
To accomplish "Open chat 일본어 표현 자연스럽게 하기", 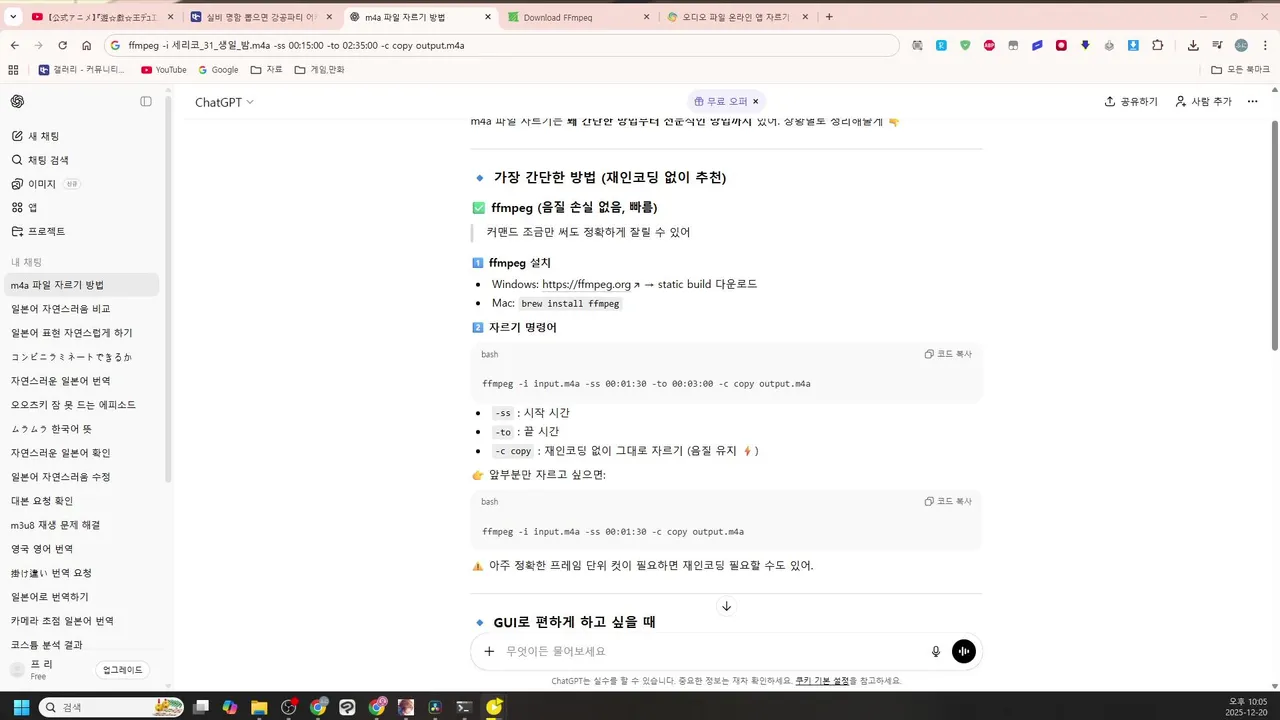I will point(82,333).
